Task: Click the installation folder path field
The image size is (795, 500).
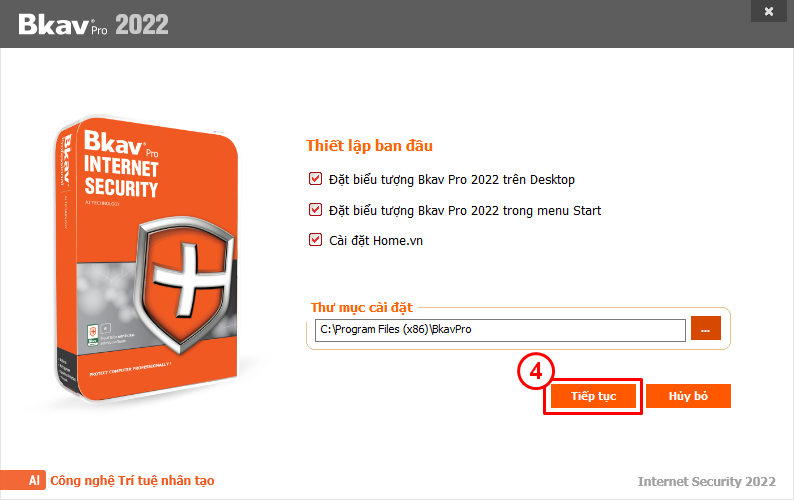Action: pyautogui.click(x=500, y=330)
